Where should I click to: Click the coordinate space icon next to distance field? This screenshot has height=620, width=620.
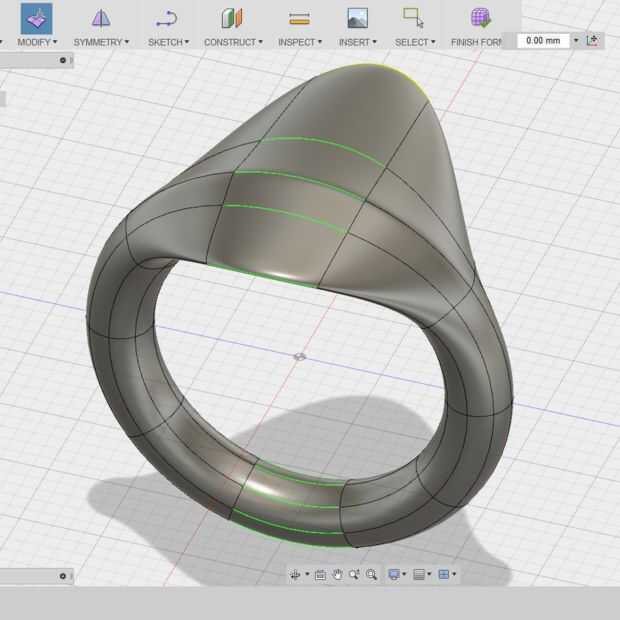pyautogui.click(x=592, y=40)
